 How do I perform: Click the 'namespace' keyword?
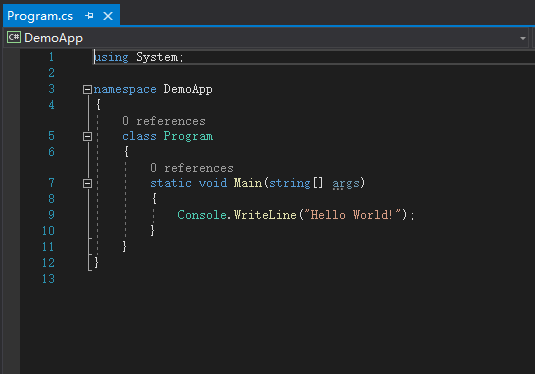click(125, 89)
